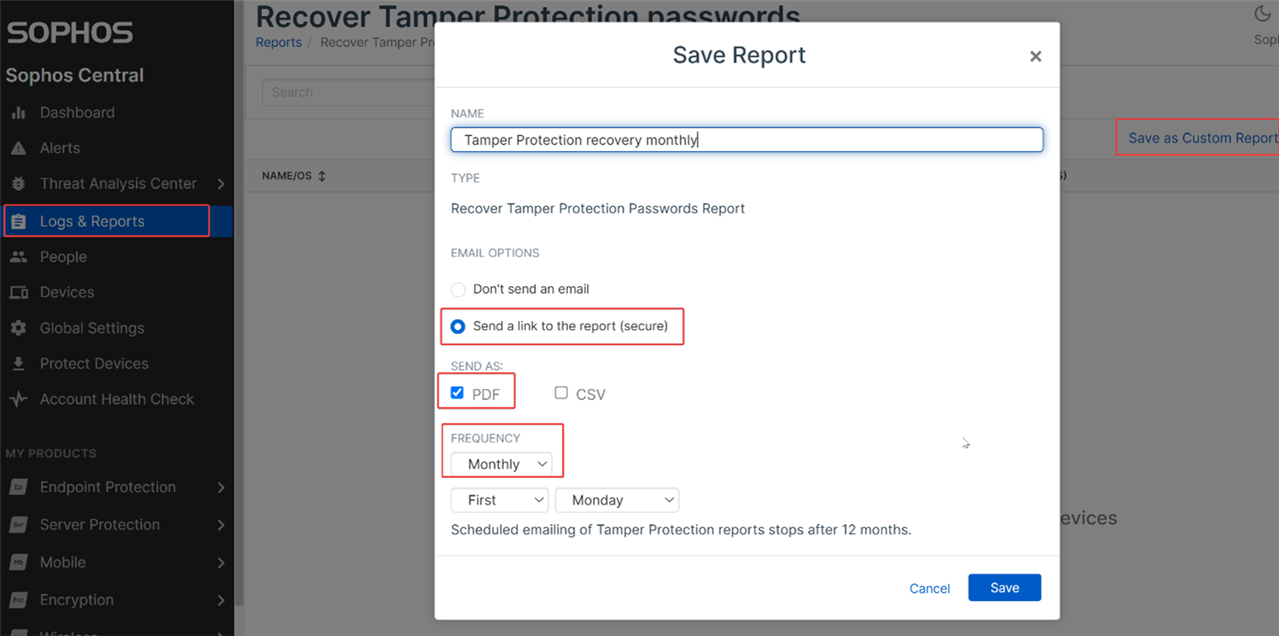Uncheck the PDF checkbox
This screenshot has width=1279, height=636.
tap(457, 393)
